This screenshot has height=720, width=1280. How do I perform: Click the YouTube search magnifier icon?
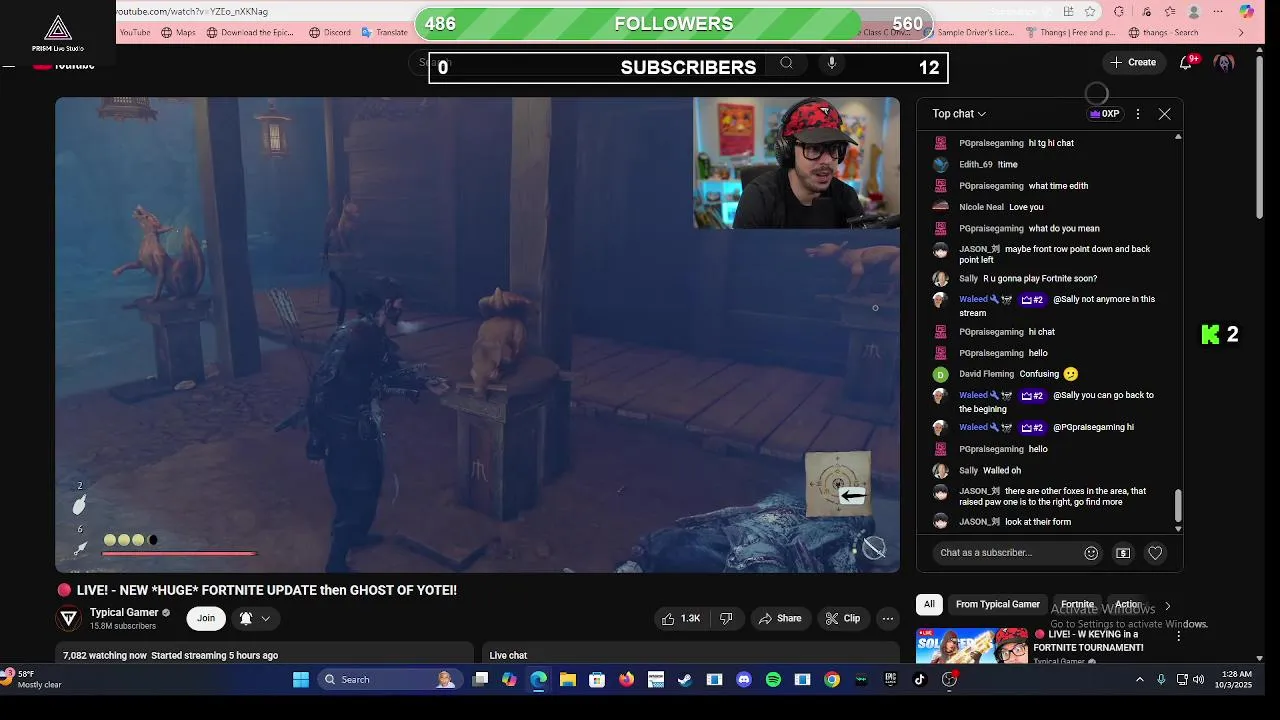[786, 63]
